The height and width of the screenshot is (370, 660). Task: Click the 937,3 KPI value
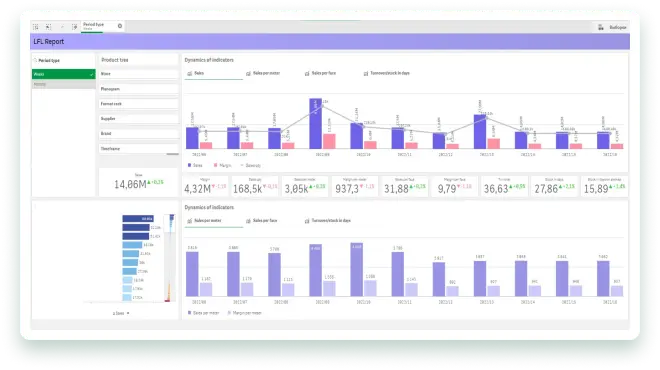click(x=347, y=189)
